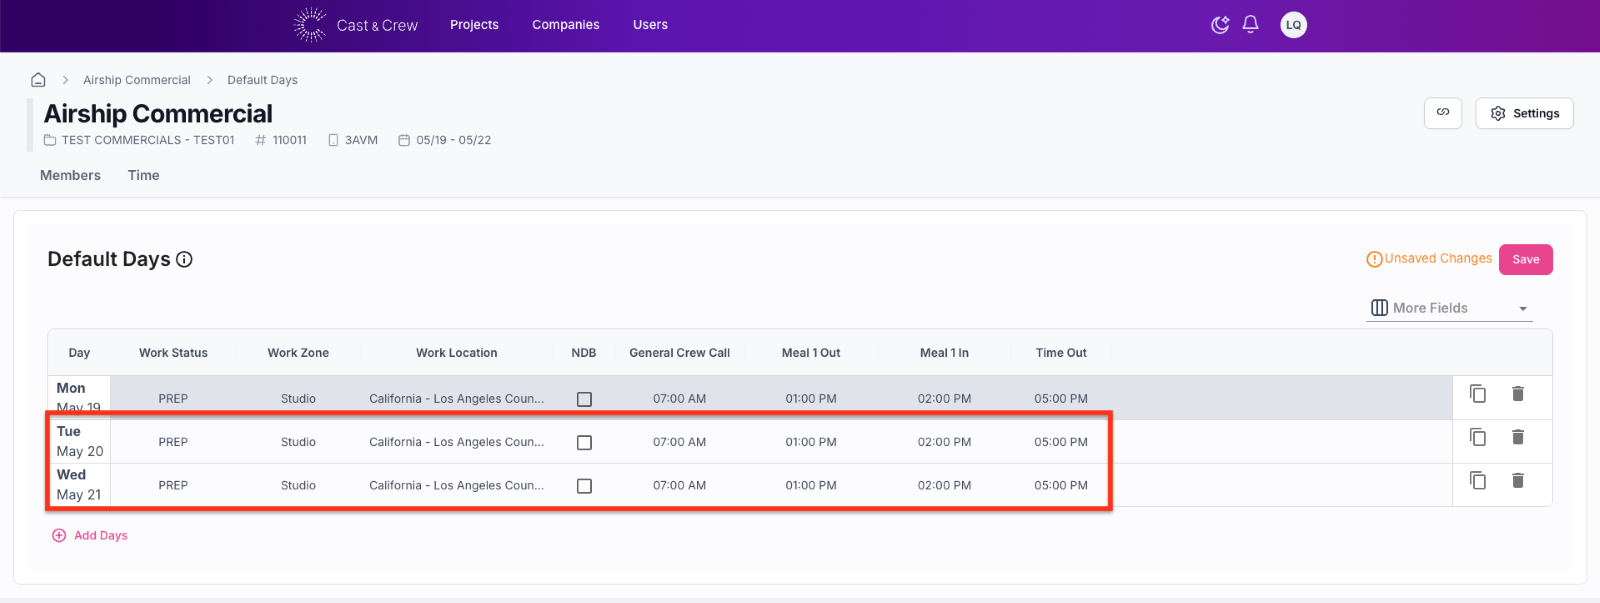Delete the Mon May 19 row

coord(1518,394)
